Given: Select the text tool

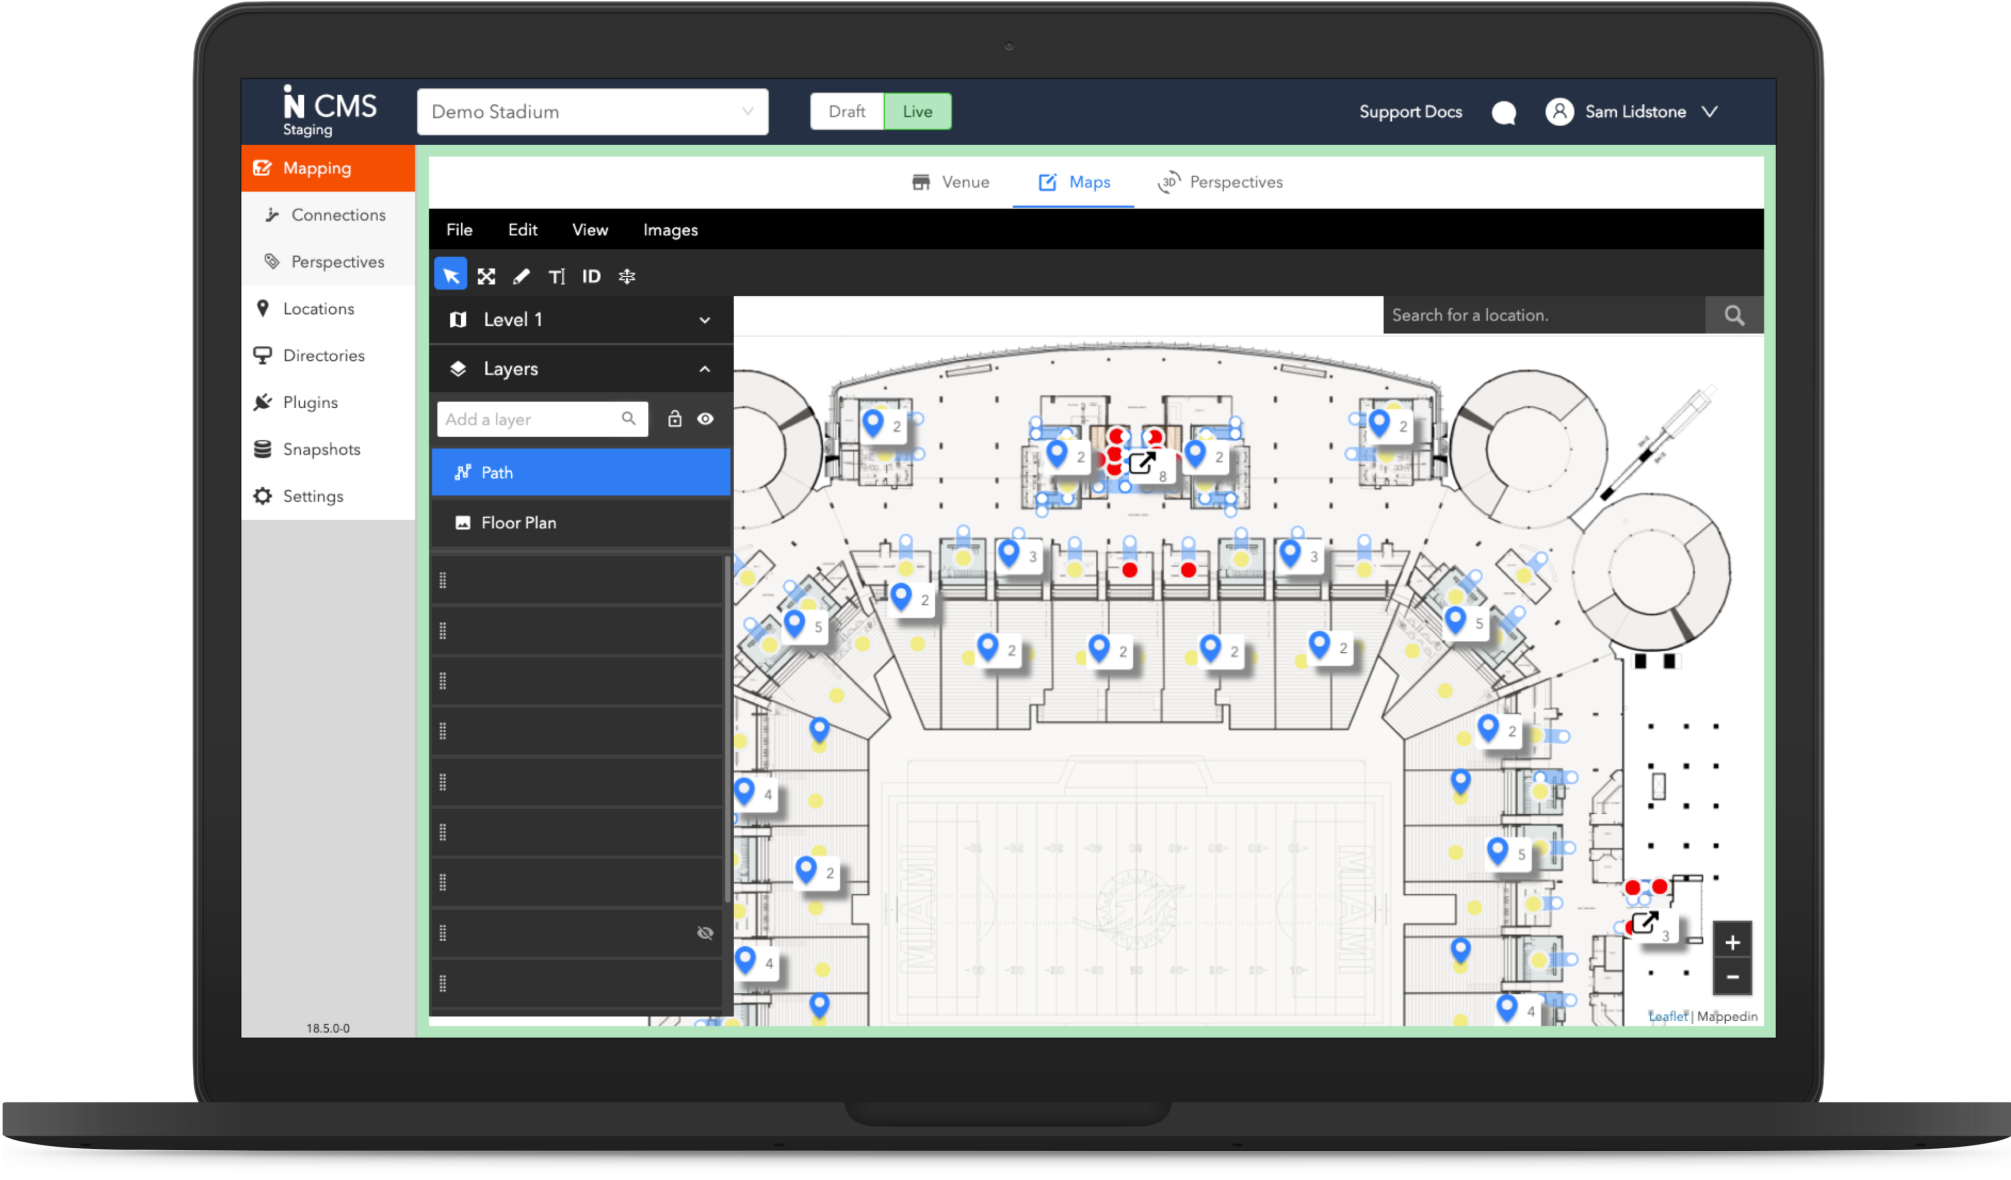Looking at the screenshot, I should tap(559, 275).
